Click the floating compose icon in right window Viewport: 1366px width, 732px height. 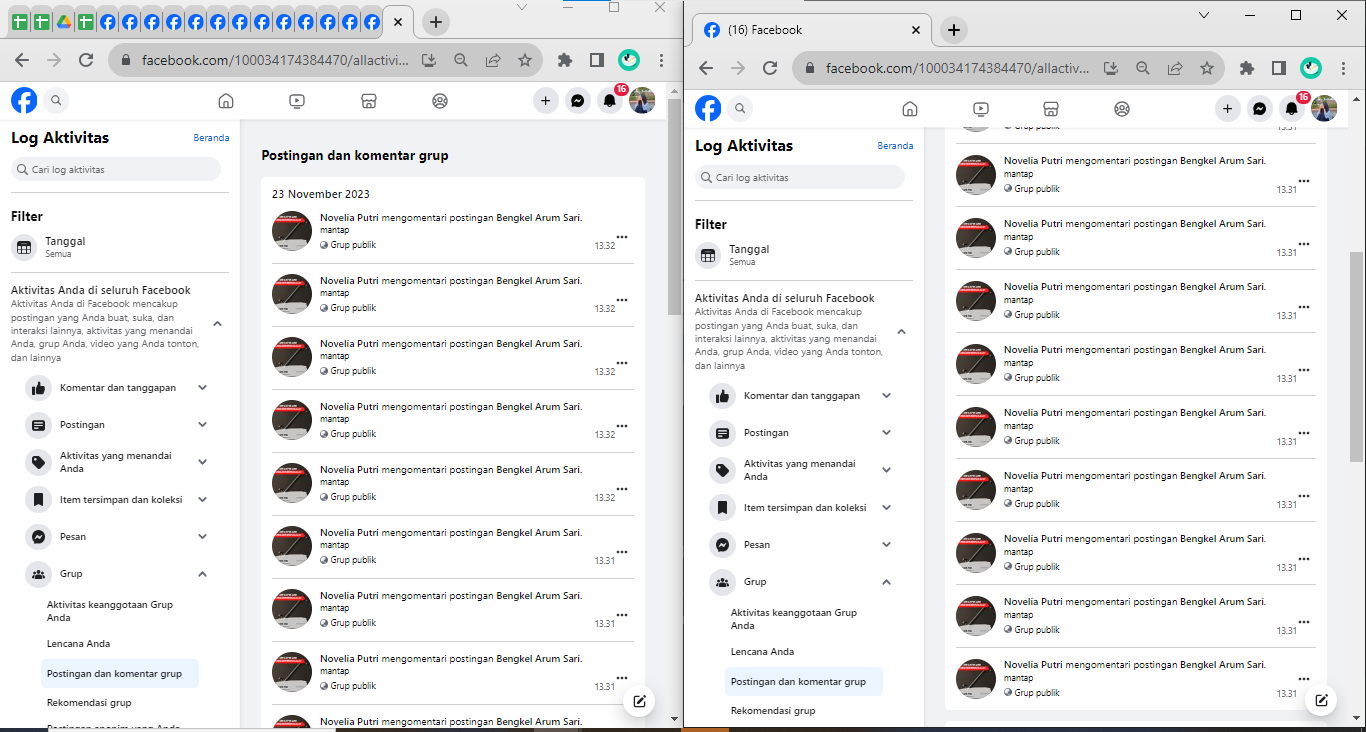pyautogui.click(x=1321, y=701)
